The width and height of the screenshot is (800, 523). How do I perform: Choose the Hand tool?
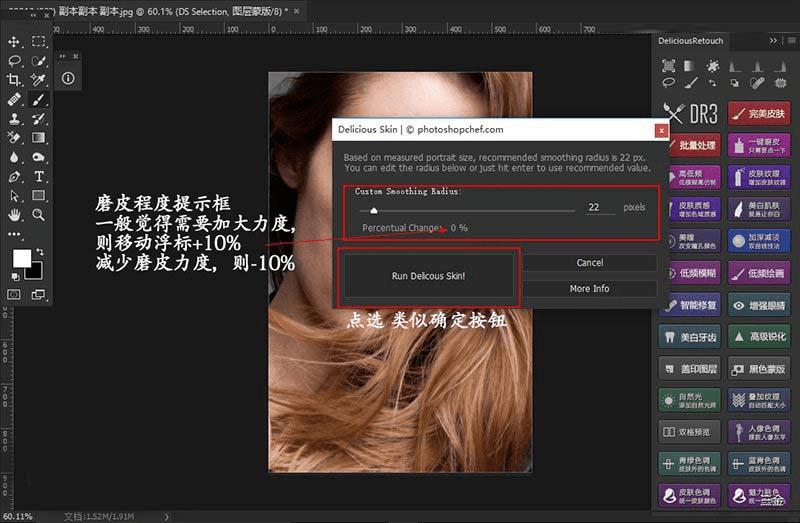(x=14, y=215)
